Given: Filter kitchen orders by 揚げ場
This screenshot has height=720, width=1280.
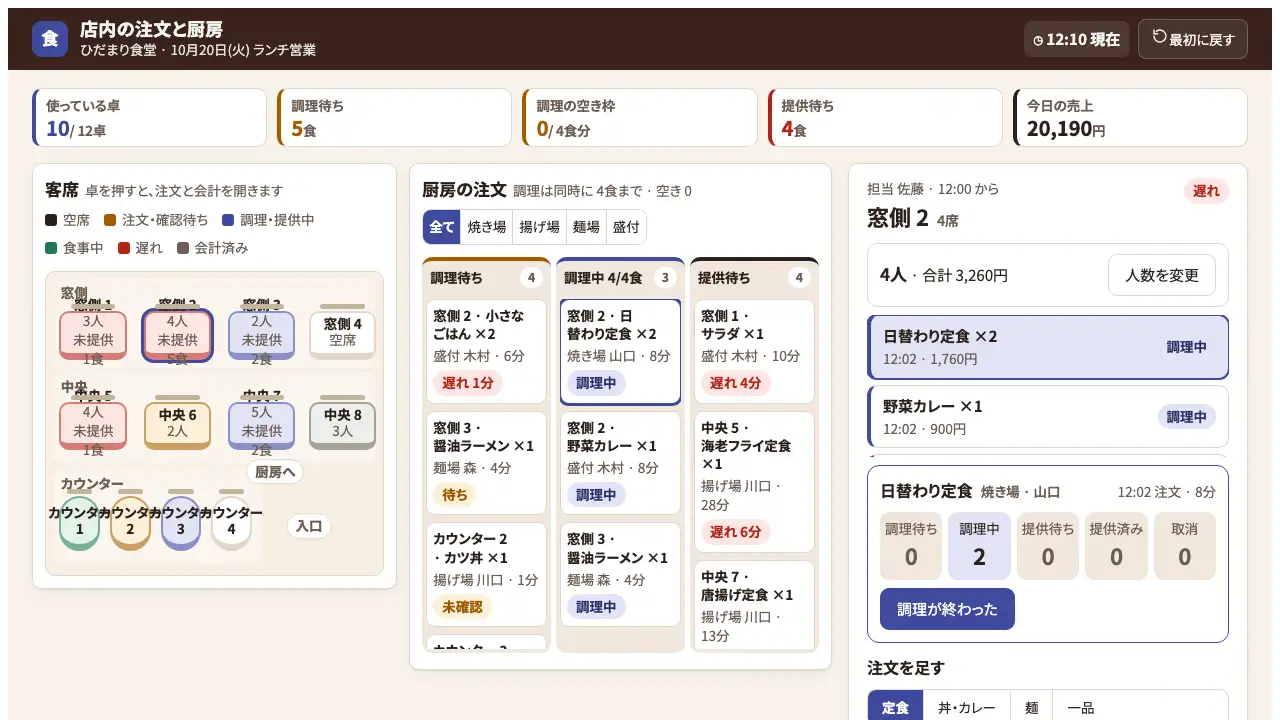Looking at the screenshot, I should 539,227.
